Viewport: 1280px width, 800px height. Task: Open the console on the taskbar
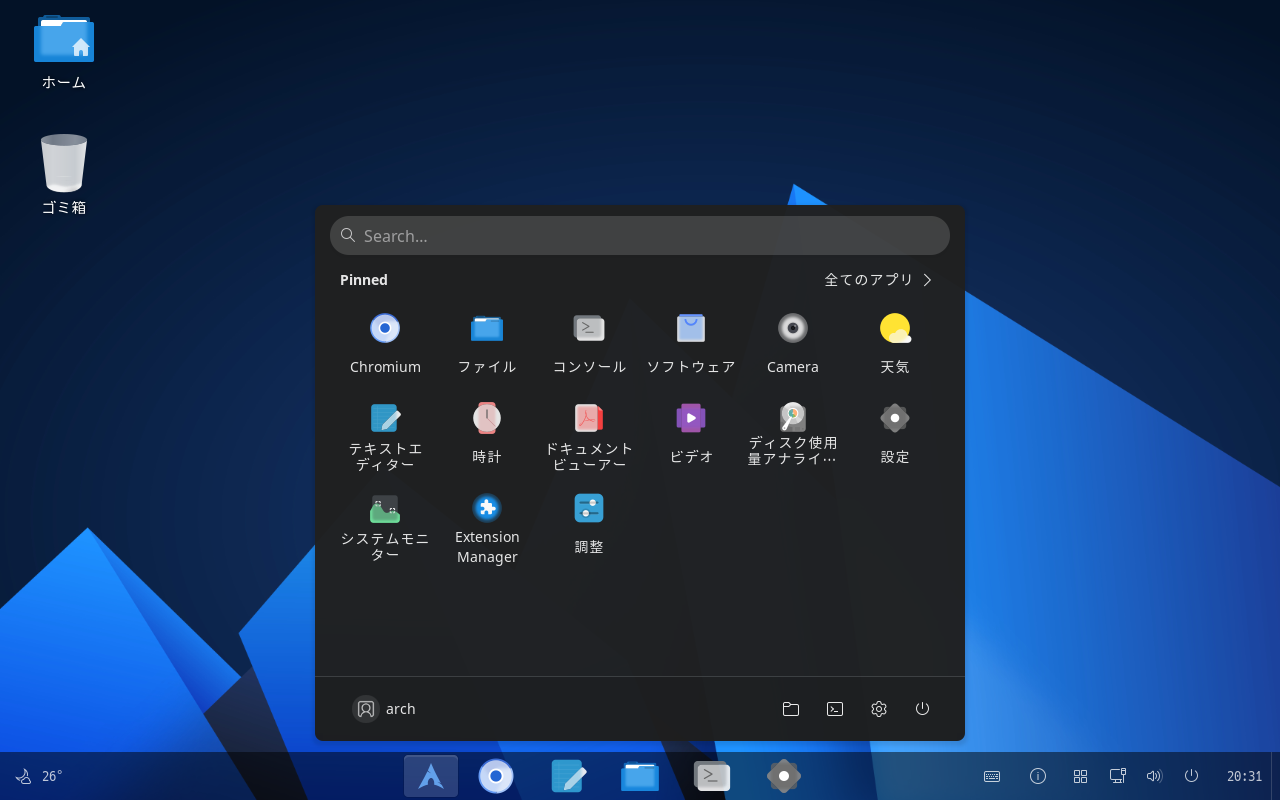click(x=712, y=776)
